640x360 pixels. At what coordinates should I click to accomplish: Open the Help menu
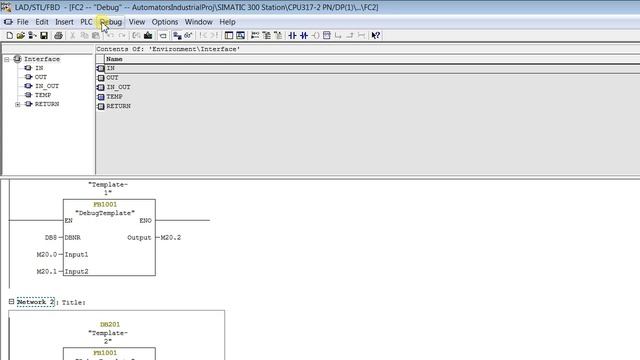tap(227, 22)
